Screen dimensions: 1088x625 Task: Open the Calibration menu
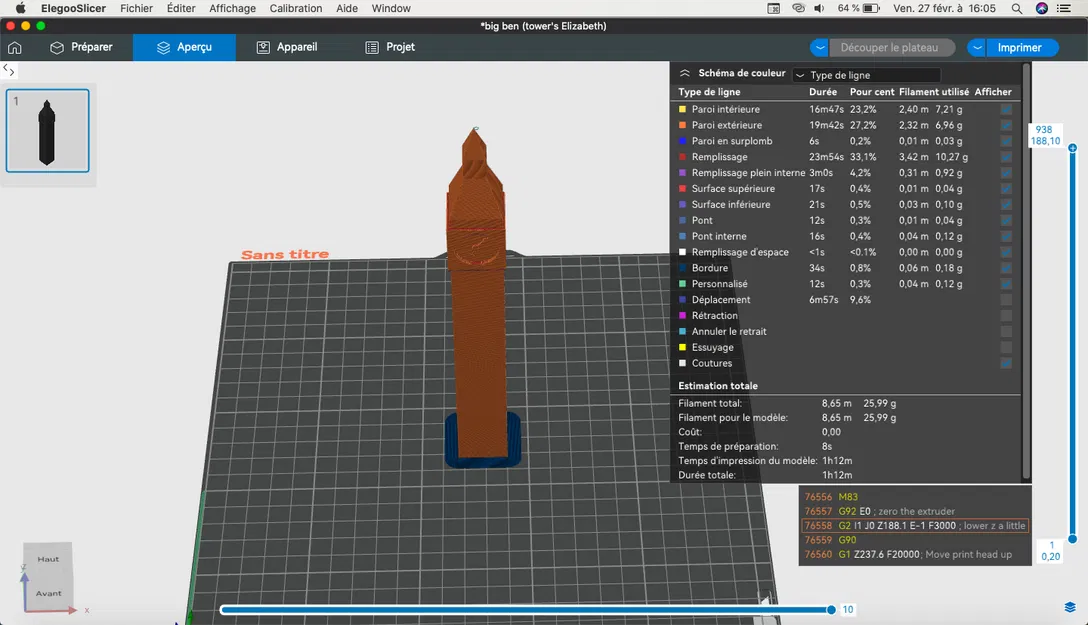tap(296, 8)
